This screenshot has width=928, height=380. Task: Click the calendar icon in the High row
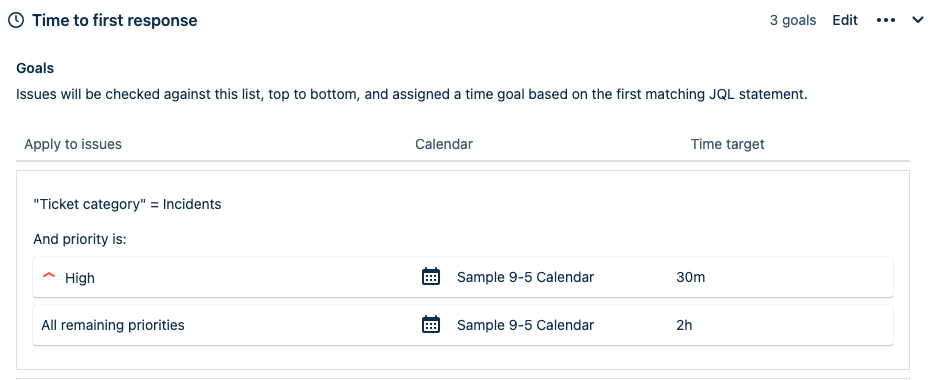[431, 276]
